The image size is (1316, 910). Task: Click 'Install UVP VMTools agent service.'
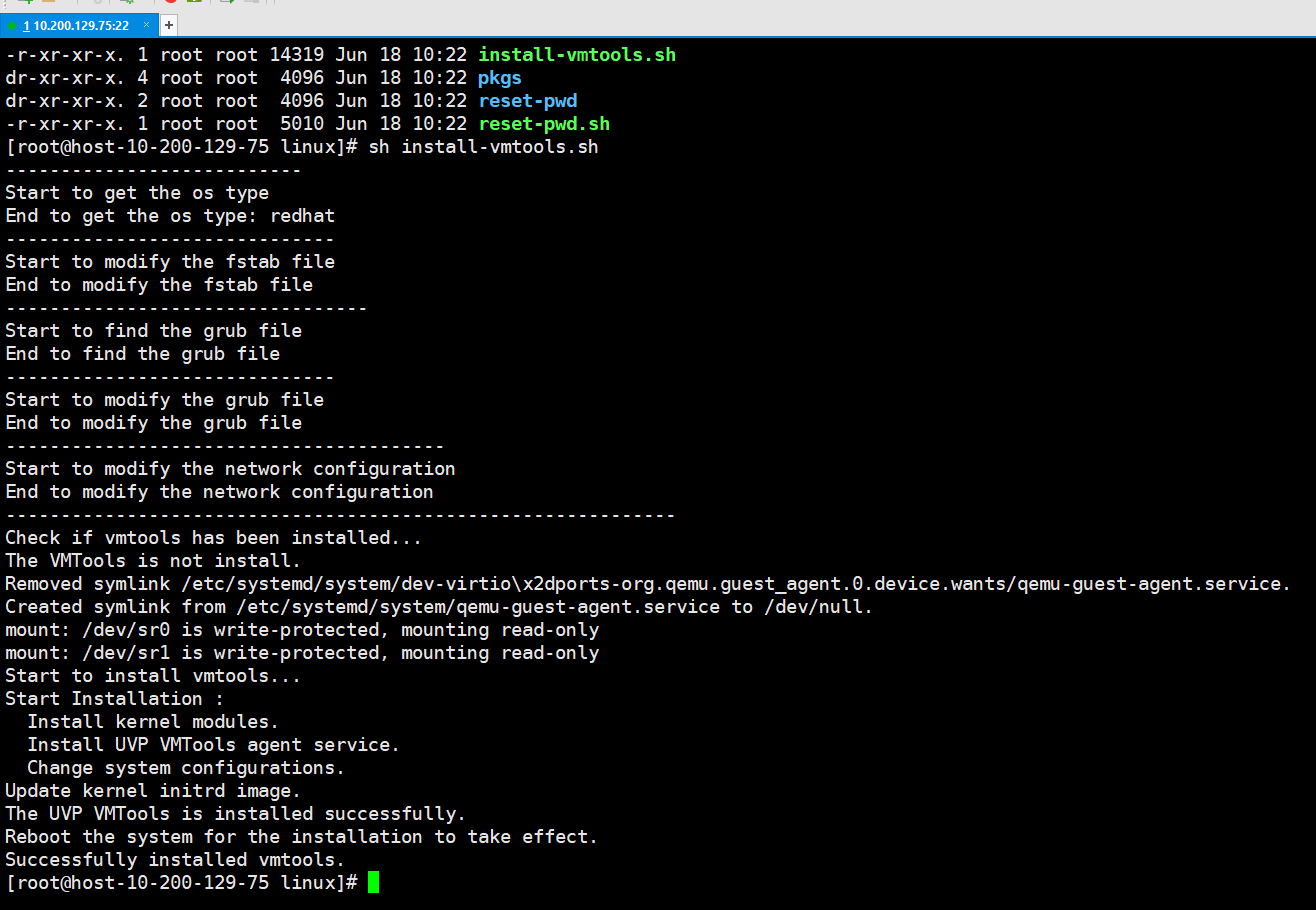point(213,745)
